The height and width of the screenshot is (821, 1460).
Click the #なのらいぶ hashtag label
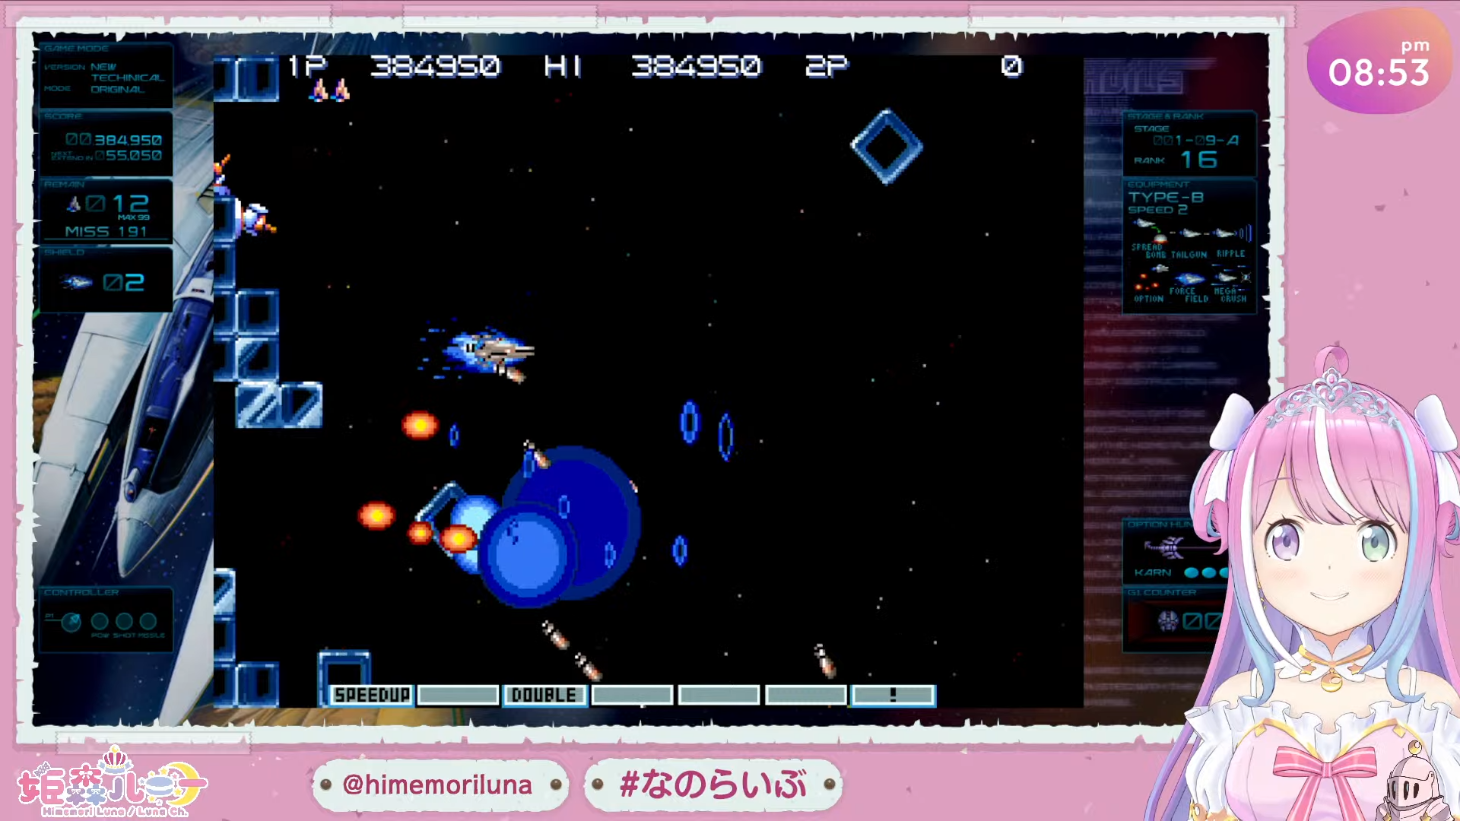(713, 785)
